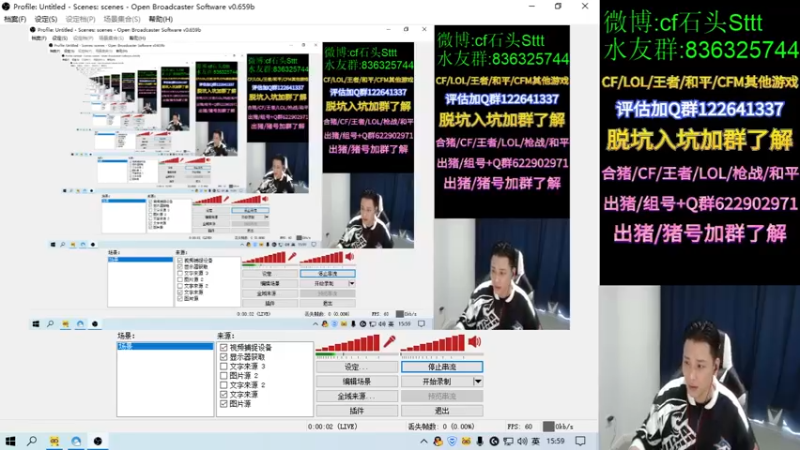Open 全域来源... global sources
Viewport: 800px width, 450px height.
pyautogui.click(x=357, y=396)
